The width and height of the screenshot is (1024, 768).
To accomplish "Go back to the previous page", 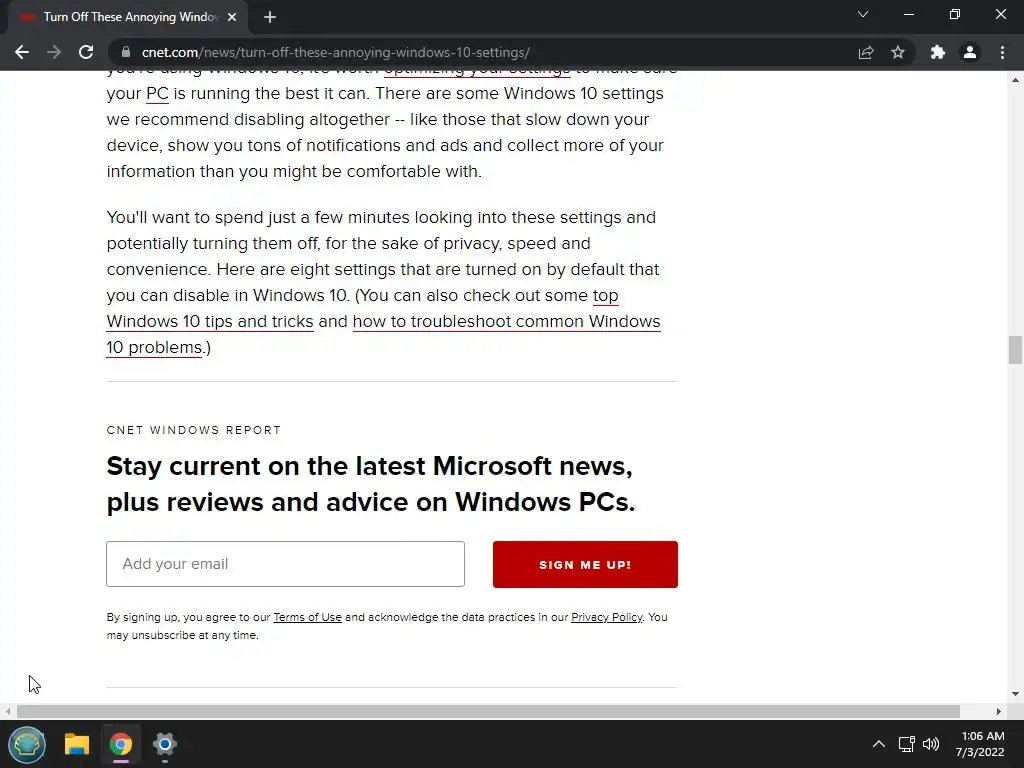I will pyautogui.click(x=22, y=52).
